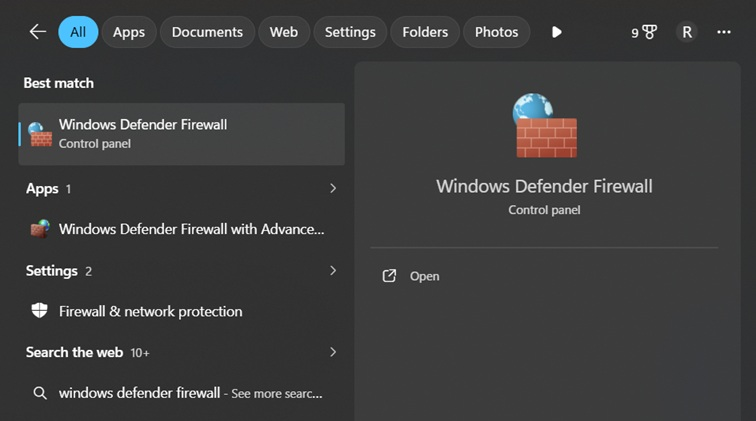Open the windows defender firewall web search suggestion

tap(181, 393)
